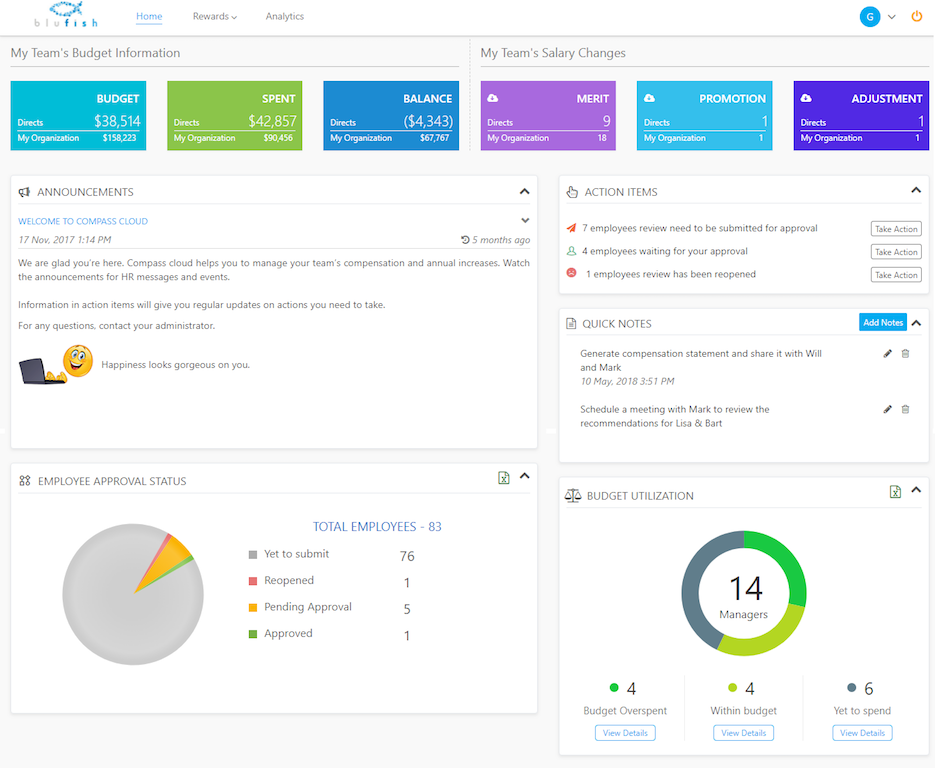Edit the Schedule a meeting note
This screenshot has width=935, height=768.
pos(888,409)
